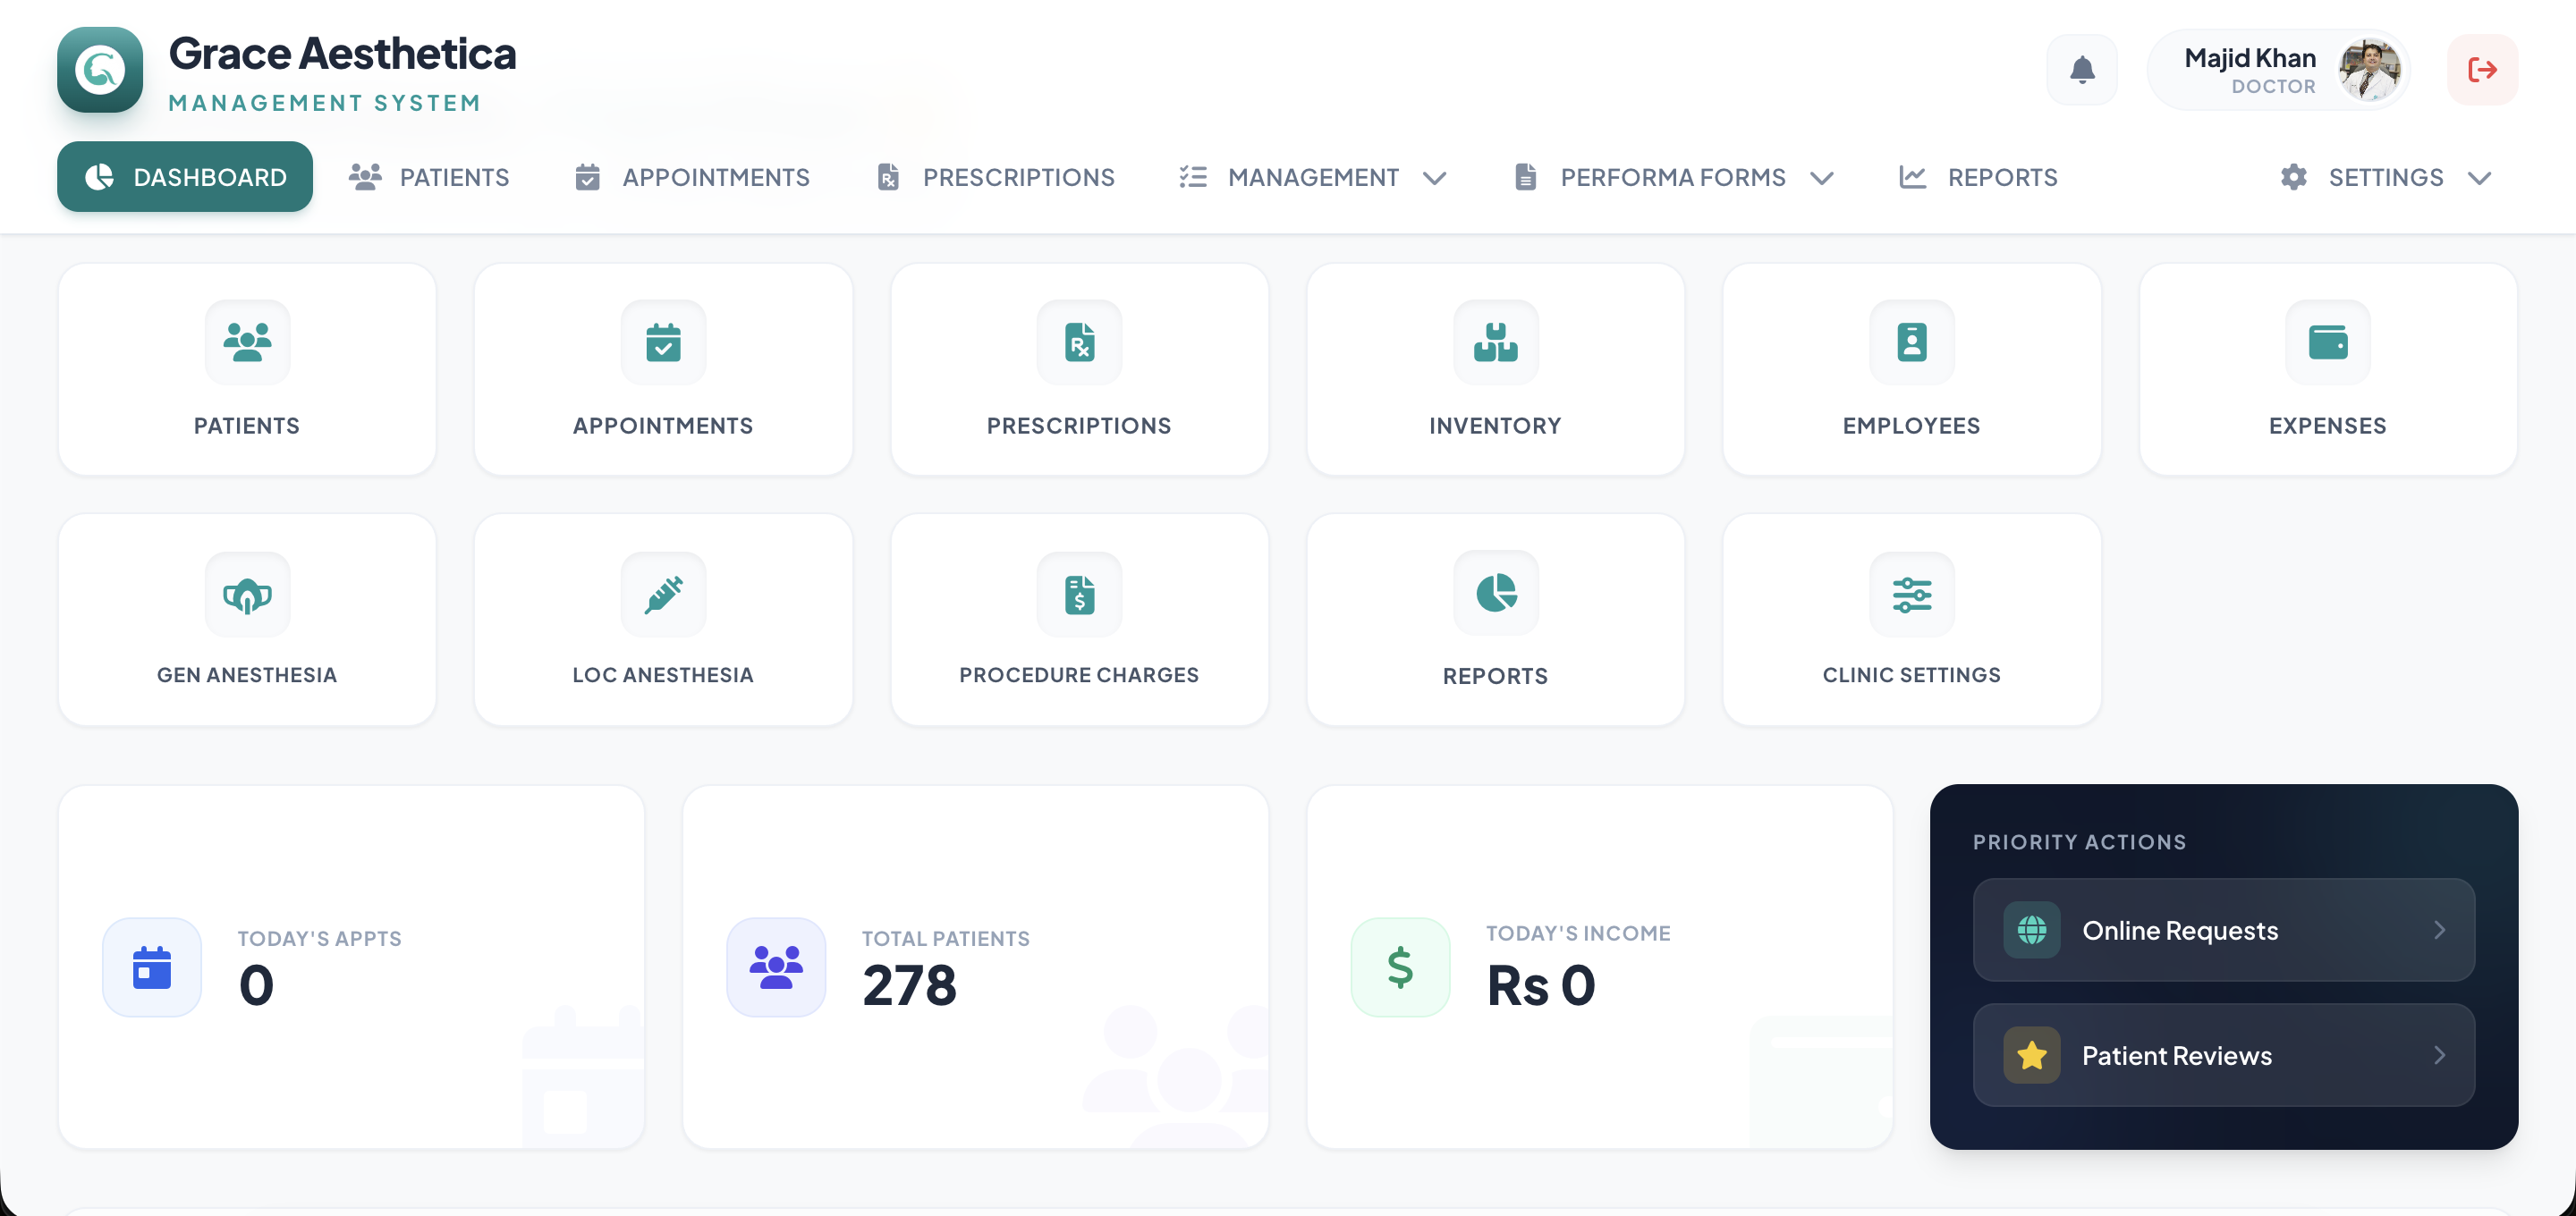This screenshot has height=1216, width=2576.
Task: Expand the Management menu chevron
Action: tap(1435, 178)
